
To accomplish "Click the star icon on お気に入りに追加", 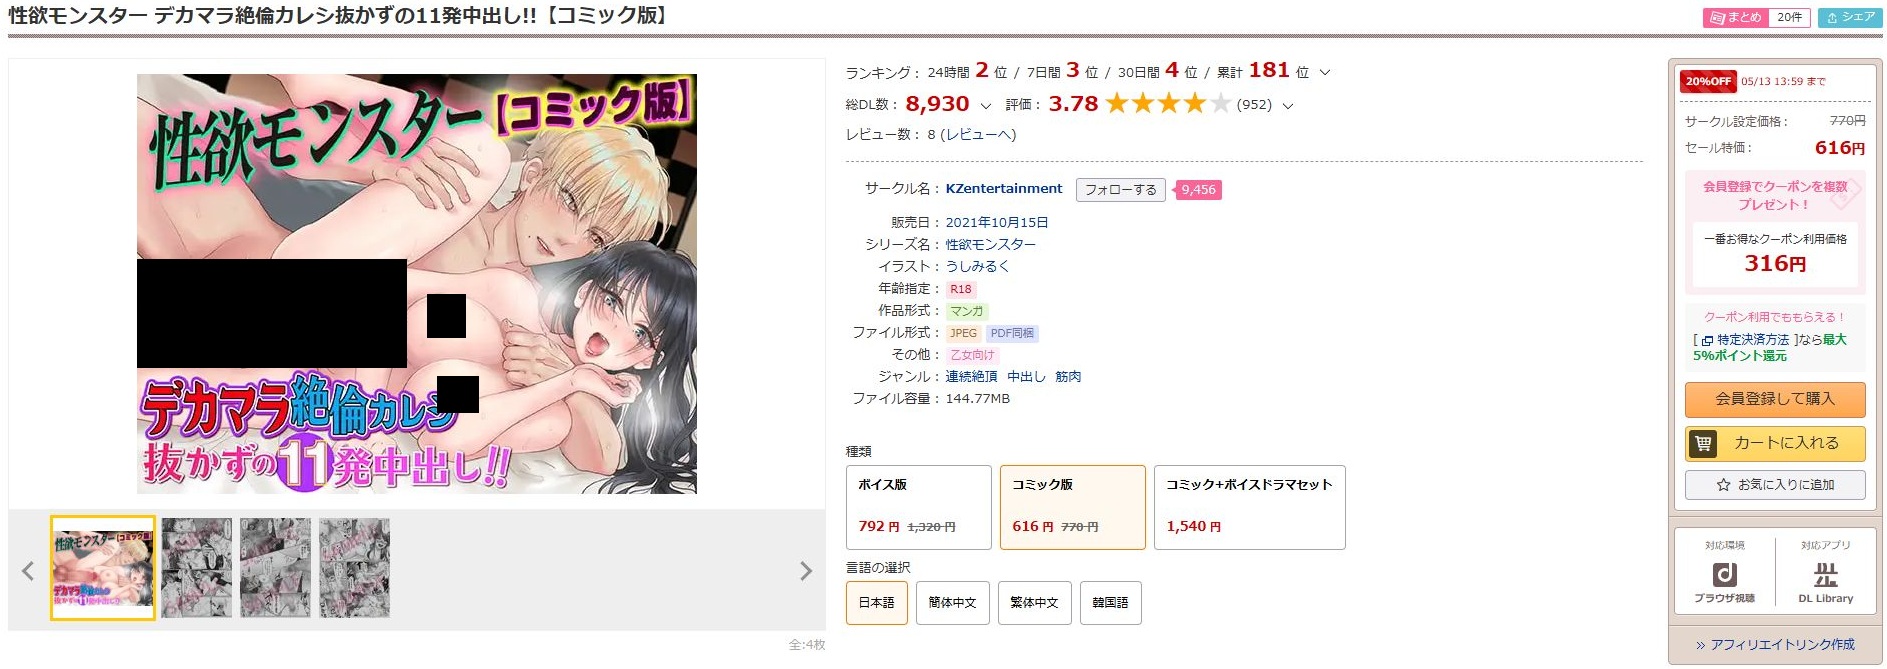I will pos(1723,485).
